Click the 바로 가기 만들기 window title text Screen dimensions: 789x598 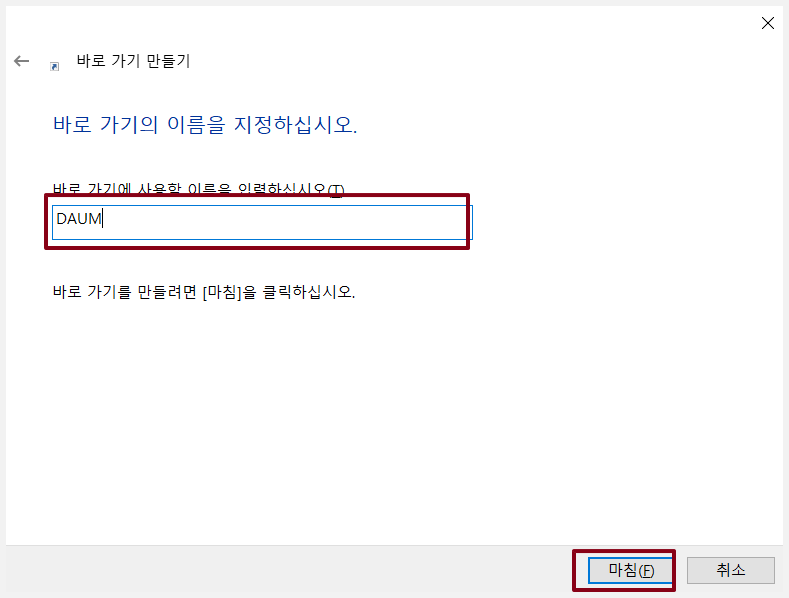133,61
